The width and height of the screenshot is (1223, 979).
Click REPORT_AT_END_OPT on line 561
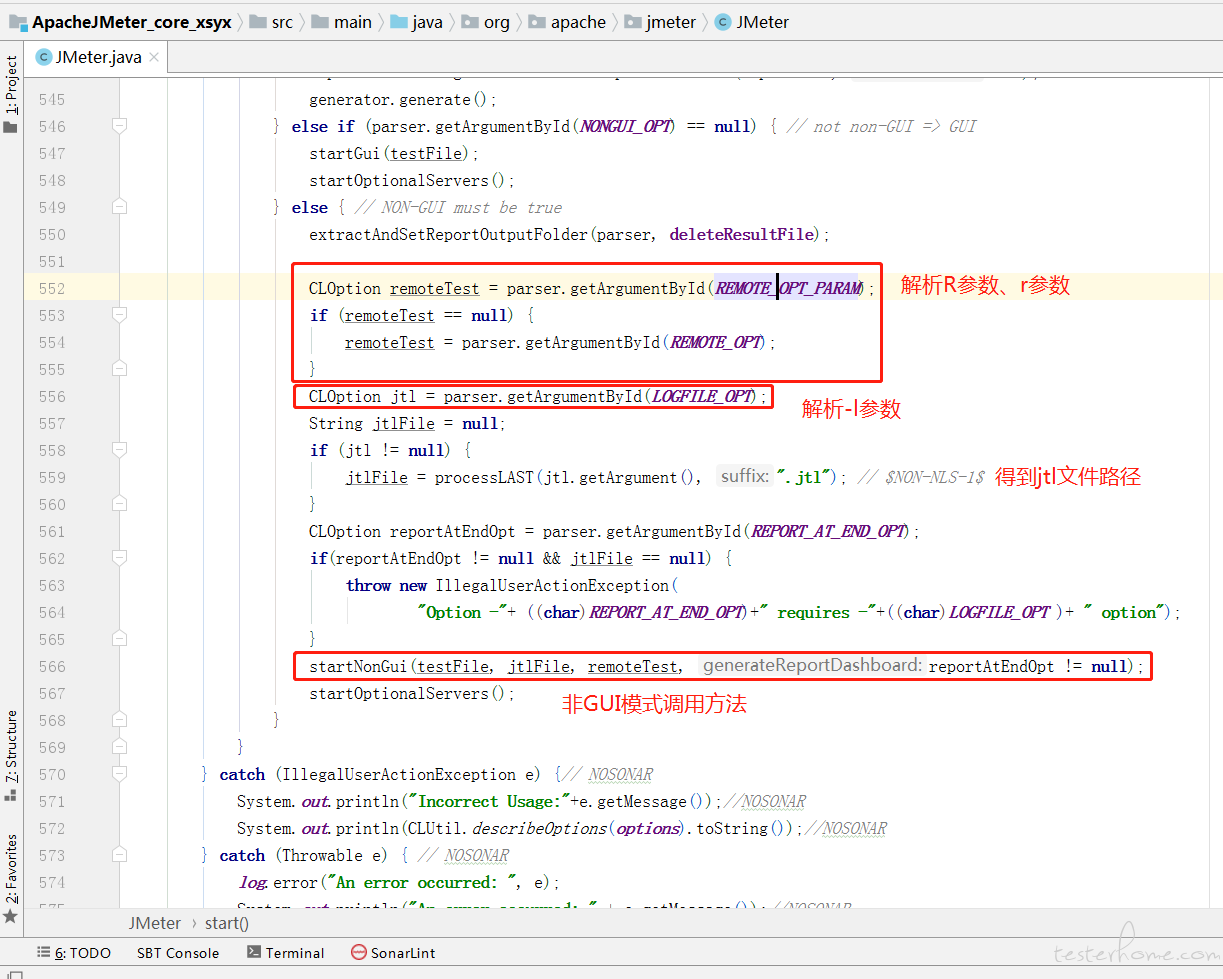coord(829,531)
